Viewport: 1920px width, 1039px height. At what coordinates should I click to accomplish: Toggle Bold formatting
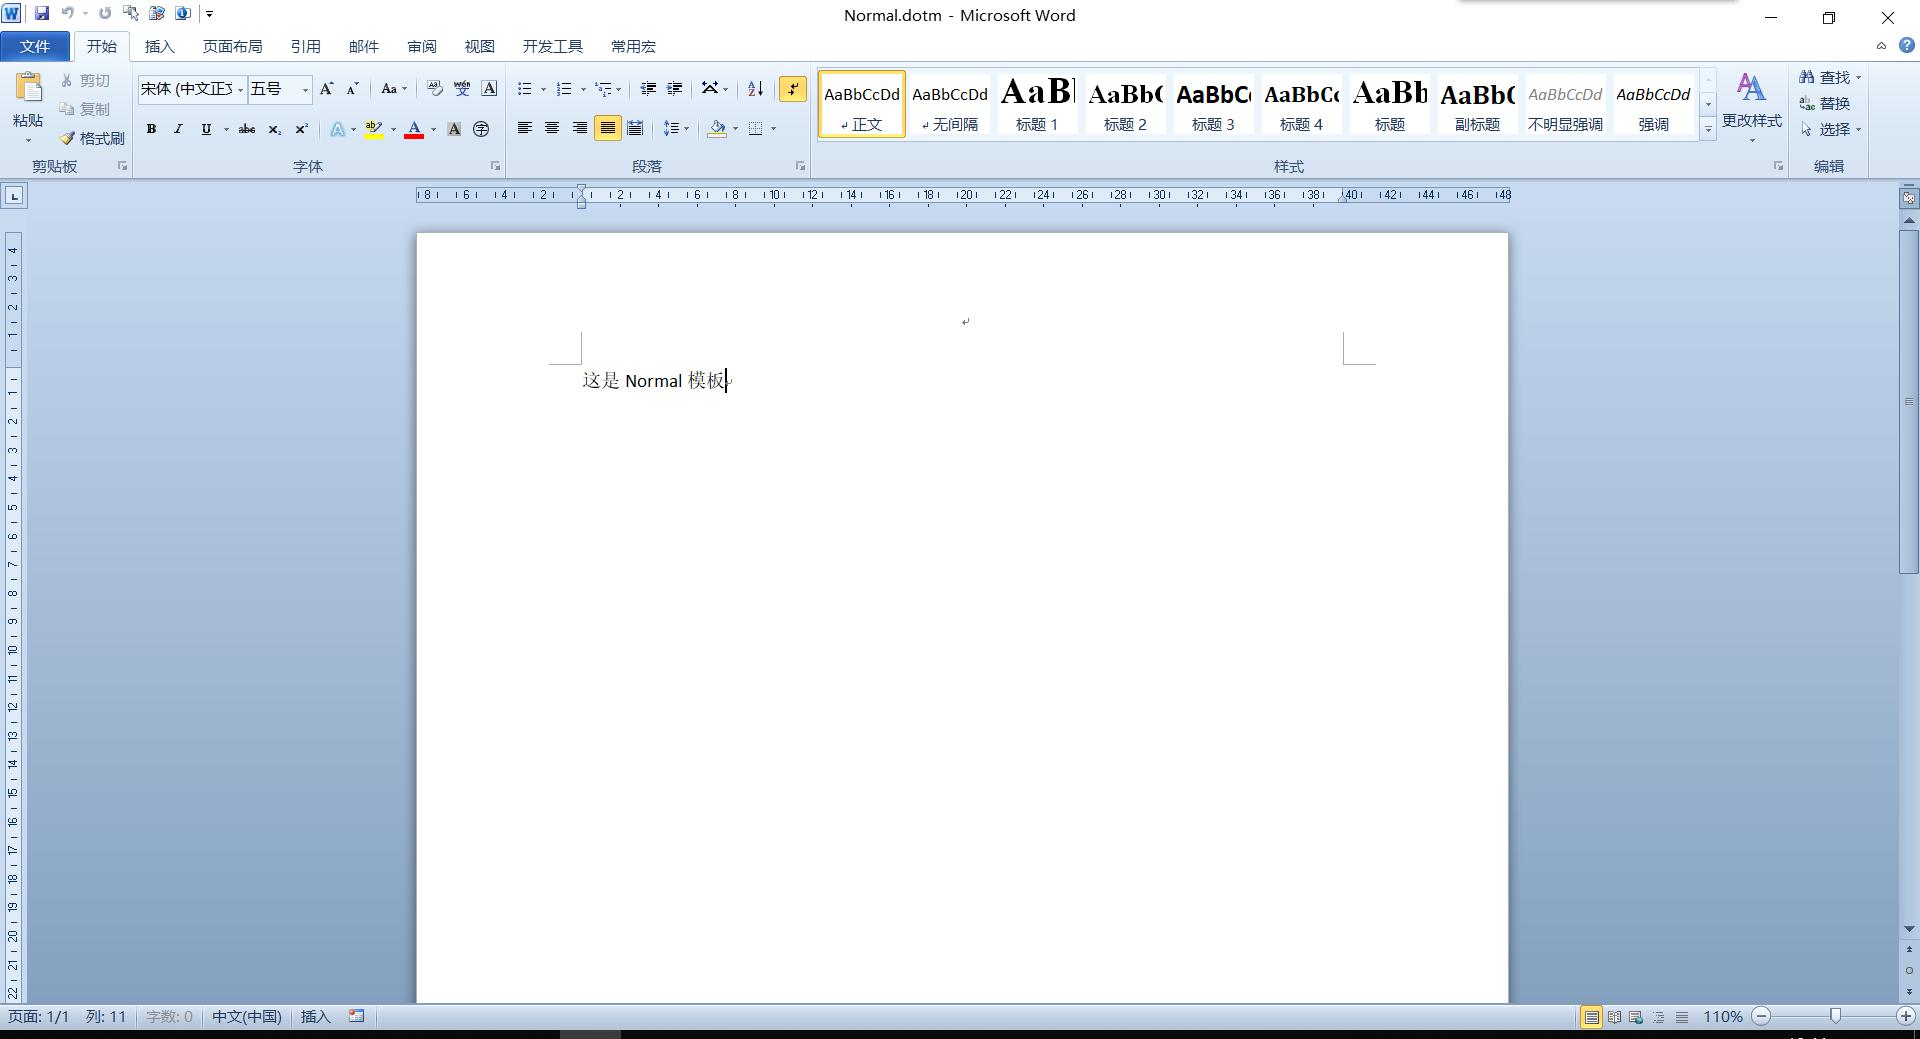(x=151, y=129)
